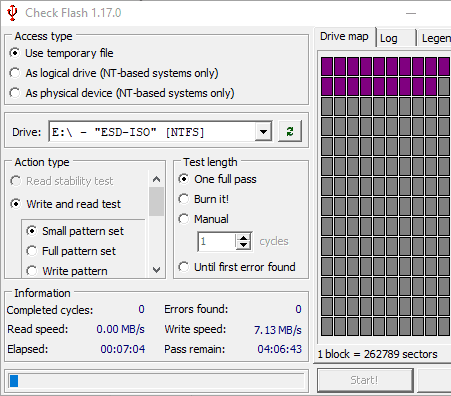The width and height of the screenshot is (451, 396).
Task: Choose Until first error found option
Action: (237, 267)
